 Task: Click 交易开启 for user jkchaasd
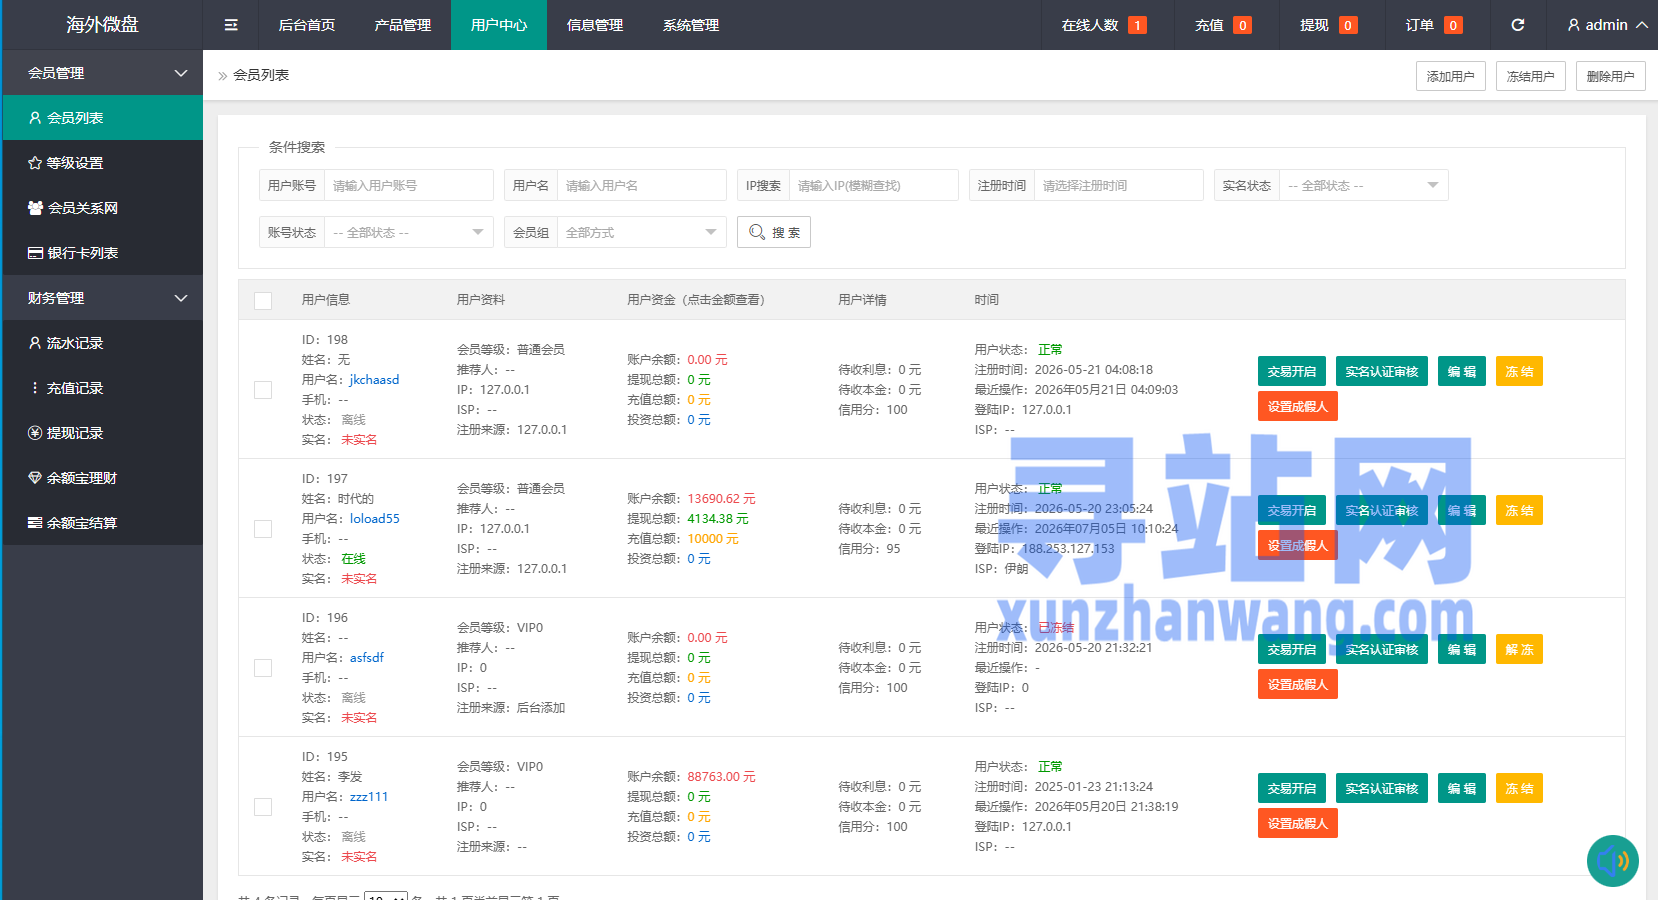tap(1292, 371)
